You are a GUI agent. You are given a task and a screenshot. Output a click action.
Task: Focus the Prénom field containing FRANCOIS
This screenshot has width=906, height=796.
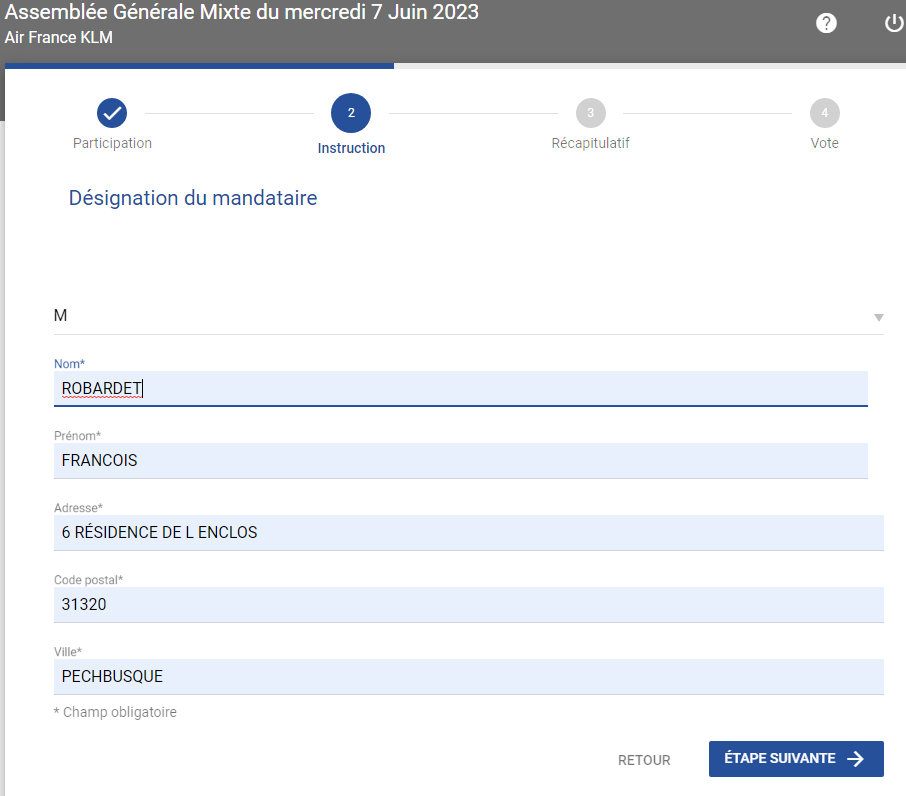click(461, 460)
